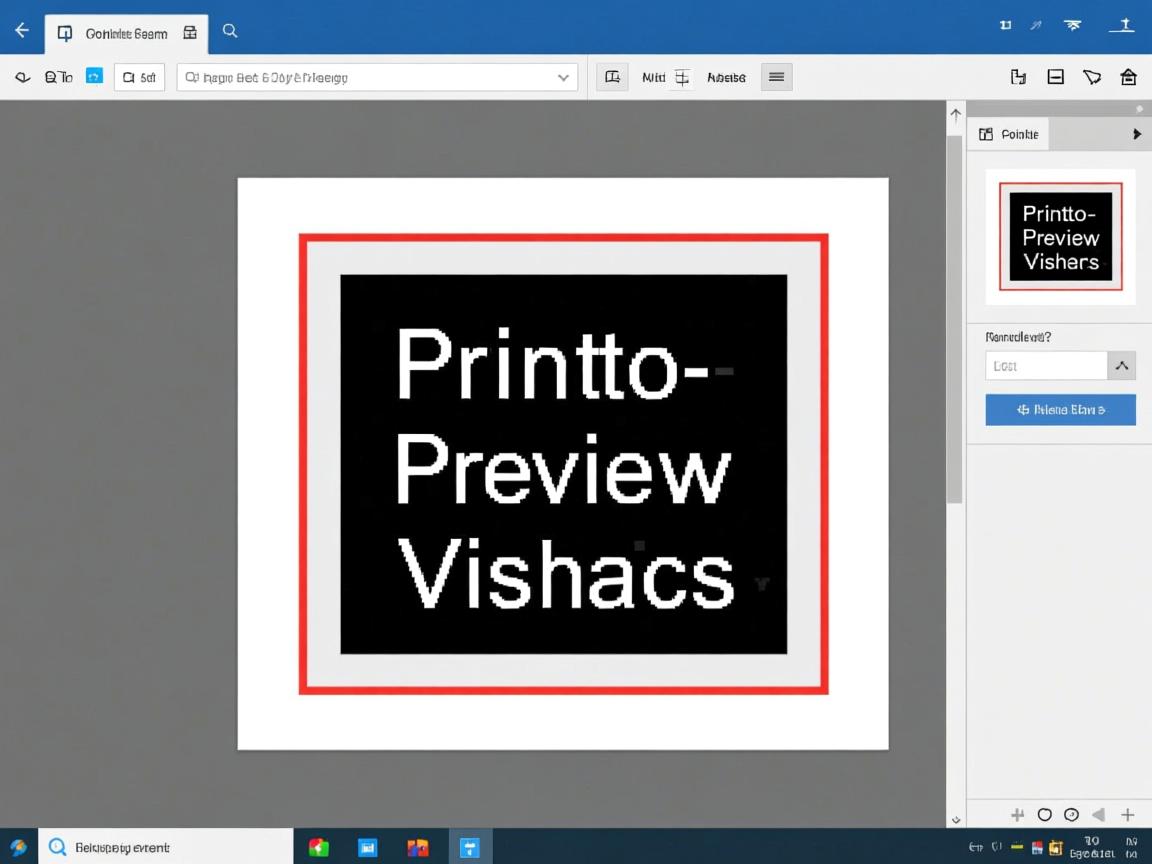Viewport: 1152px width, 864px height.
Task: Click the Windows taskbar search box
Action: click(x=166, y=847)
